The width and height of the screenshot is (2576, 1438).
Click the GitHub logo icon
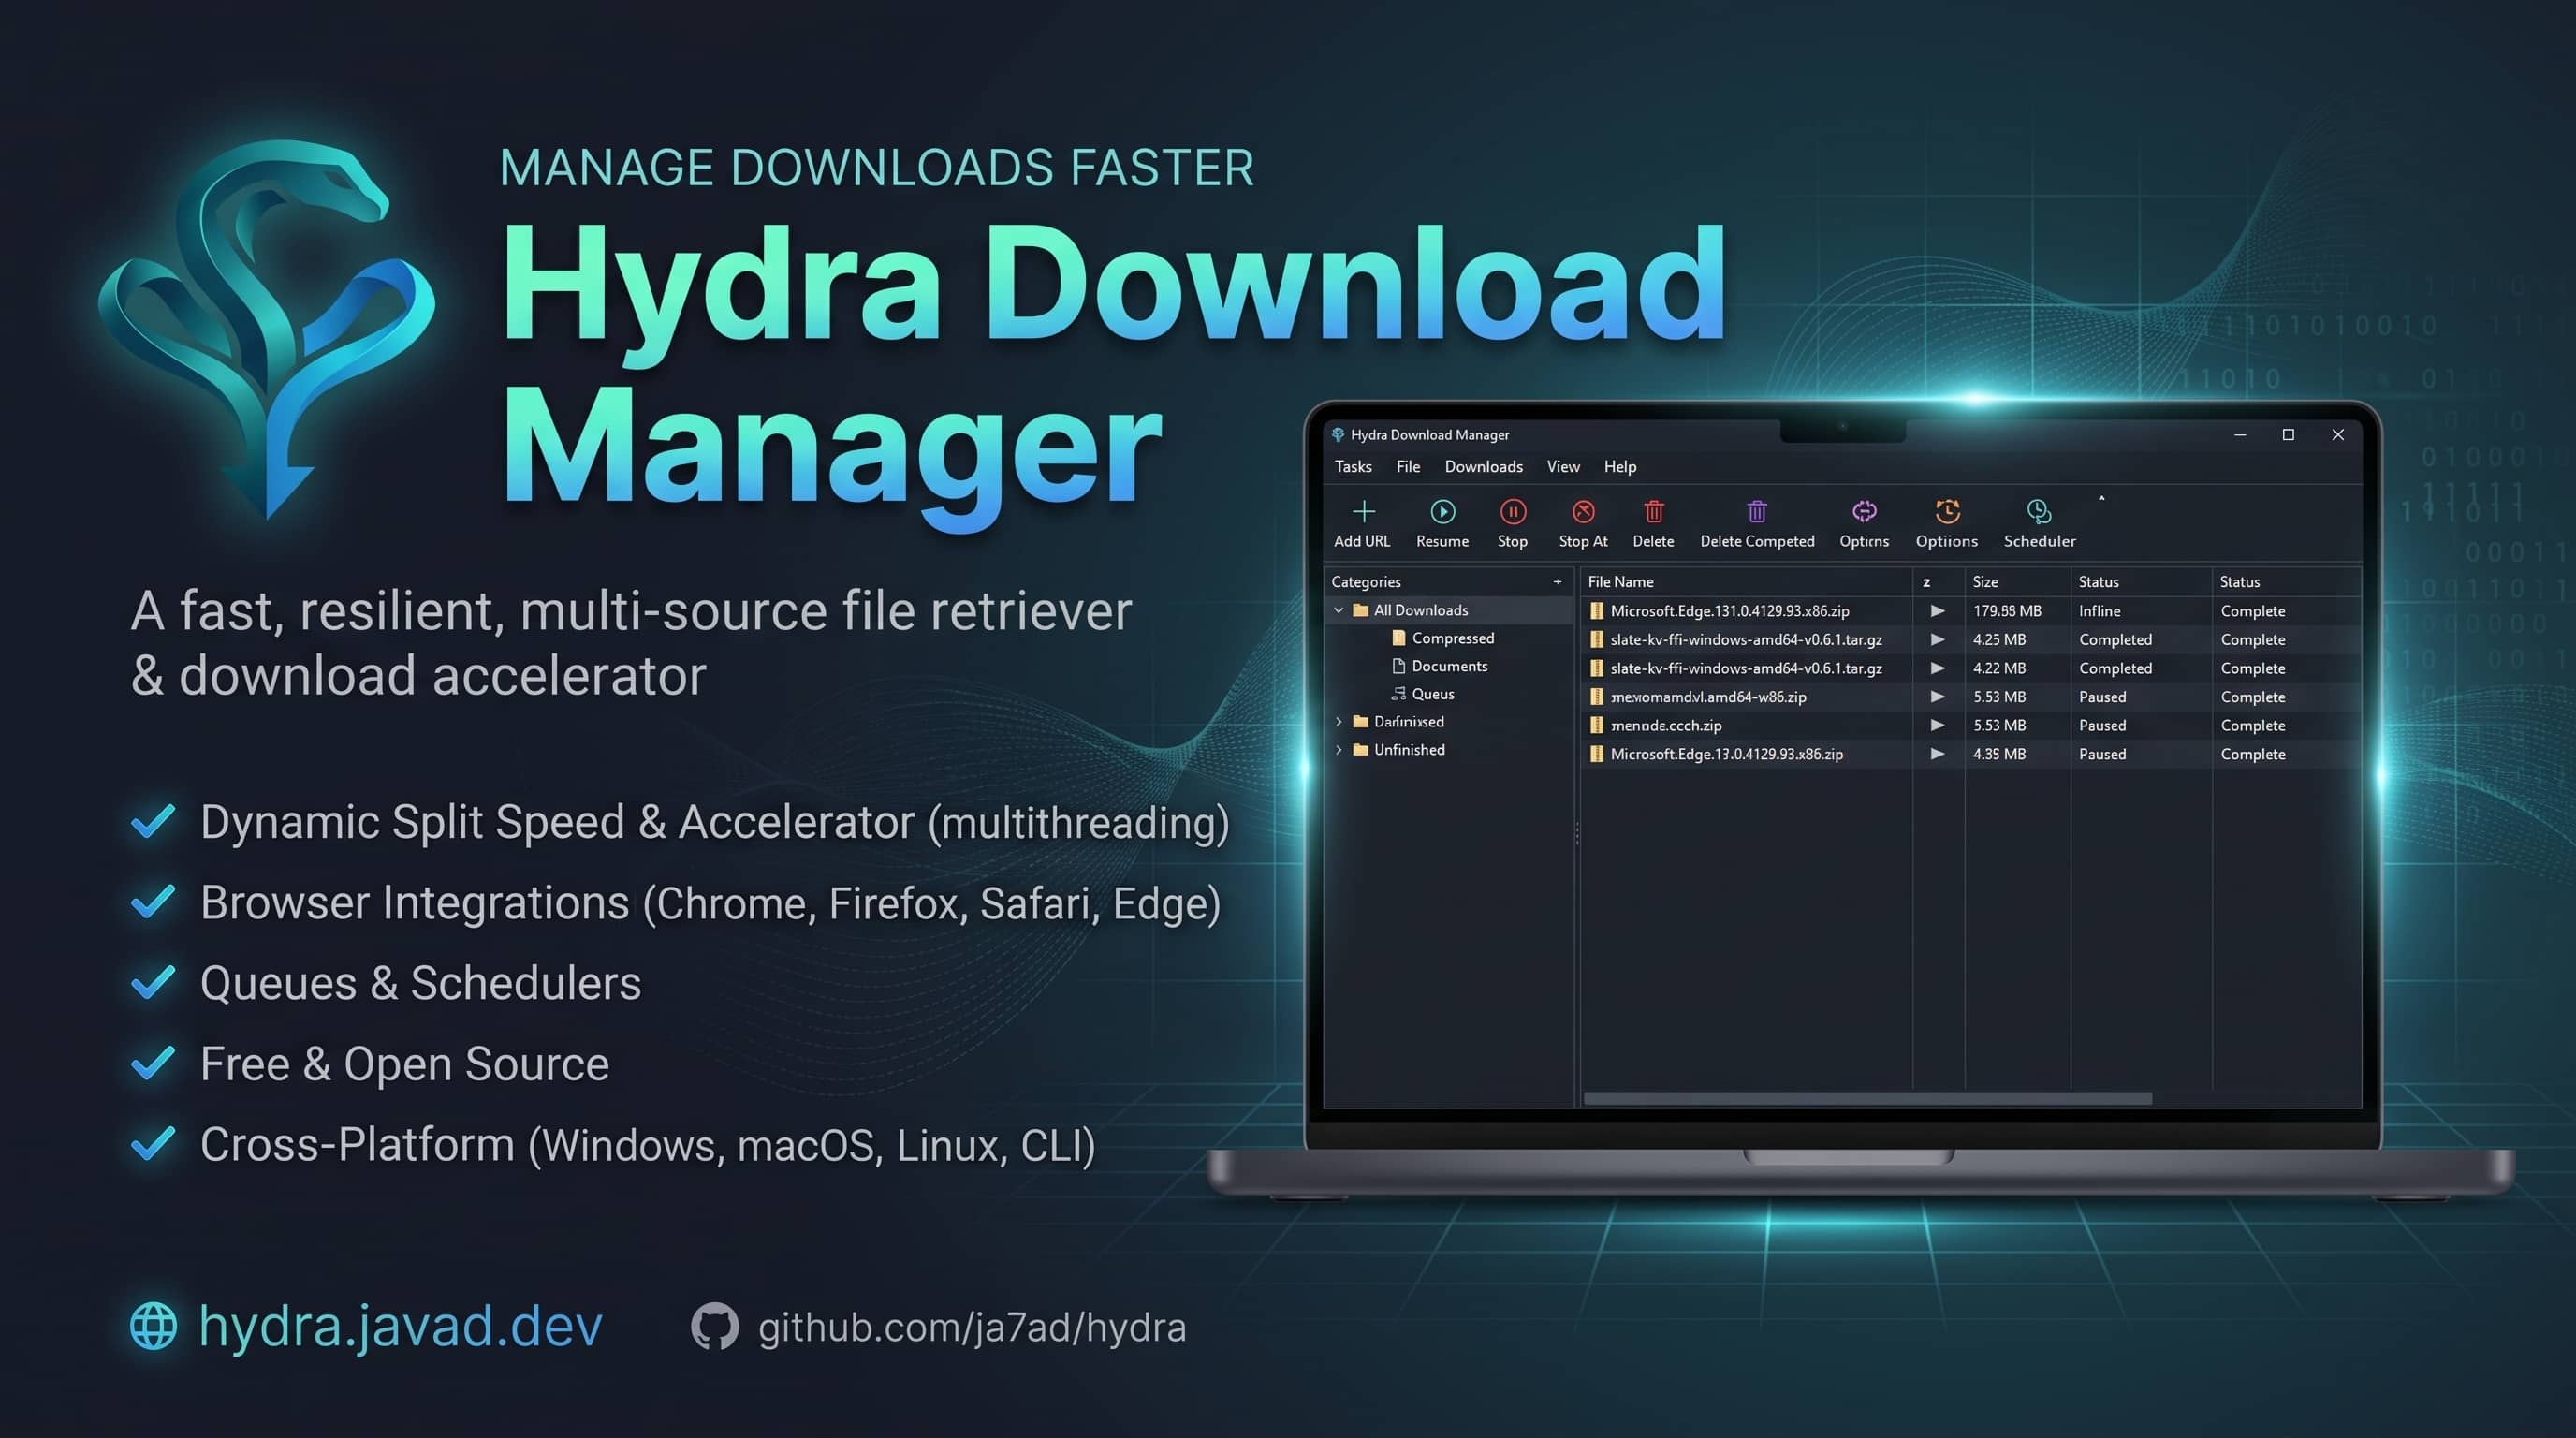pyautogui.click(x=715, y=1326)
